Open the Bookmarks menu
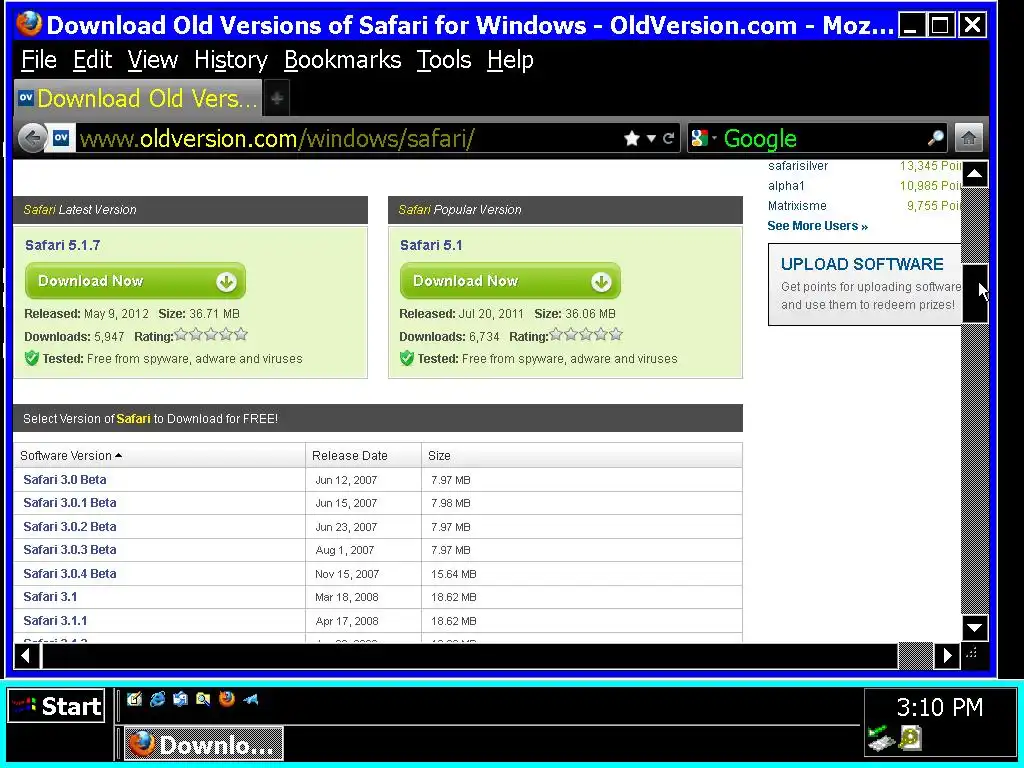 click(x=342, y=60)
